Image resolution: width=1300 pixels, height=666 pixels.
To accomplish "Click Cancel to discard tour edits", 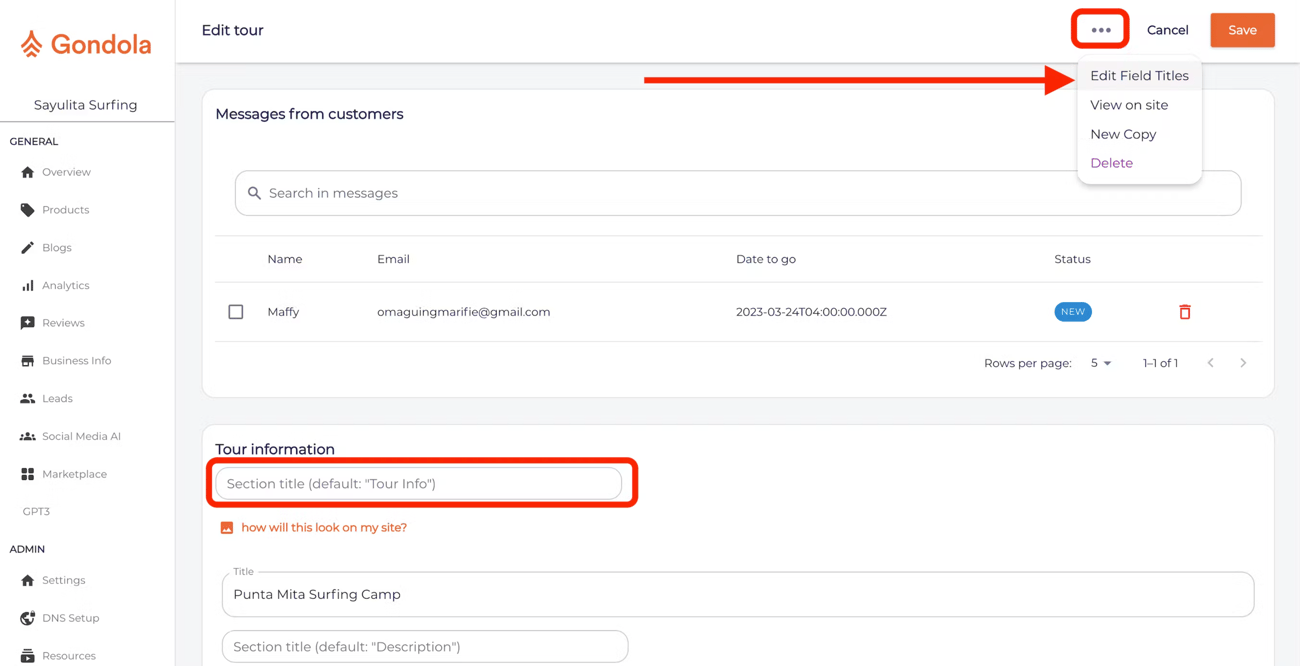I will click(x=1167, y=30).
